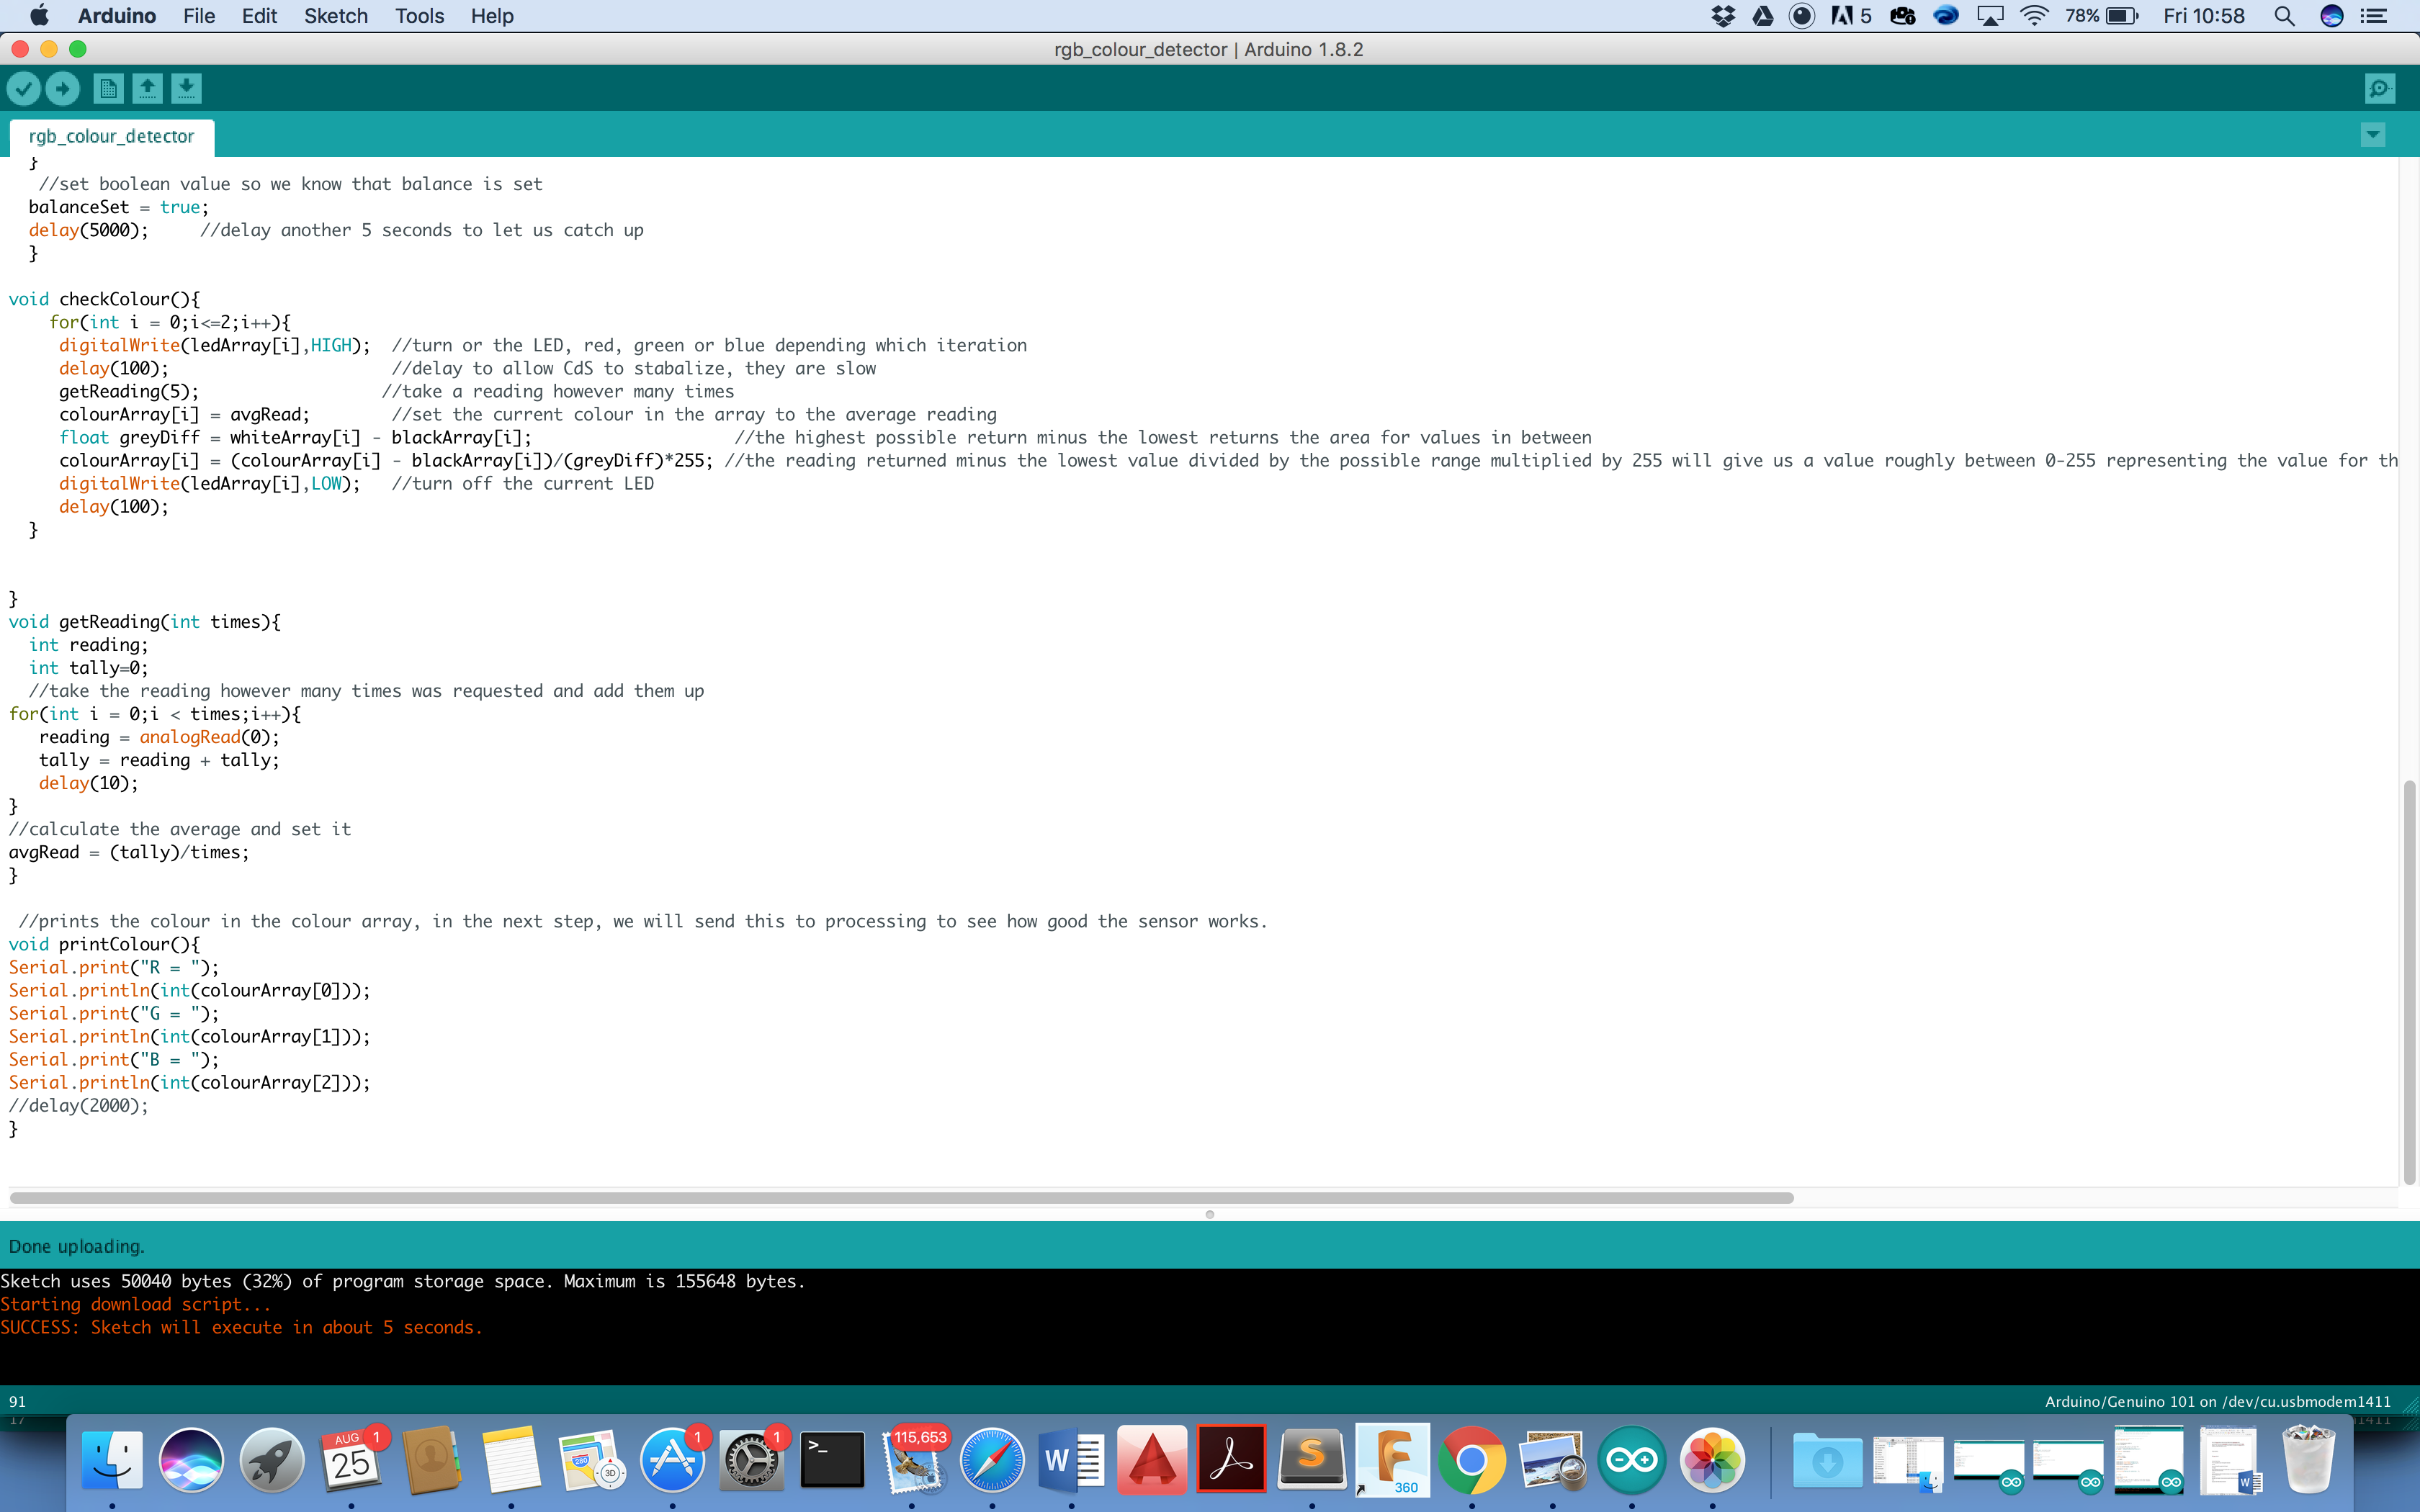This screenshot has width=2420, height=1512.
Task: Launch Safari from the Dock
Action: [992, 1460]
